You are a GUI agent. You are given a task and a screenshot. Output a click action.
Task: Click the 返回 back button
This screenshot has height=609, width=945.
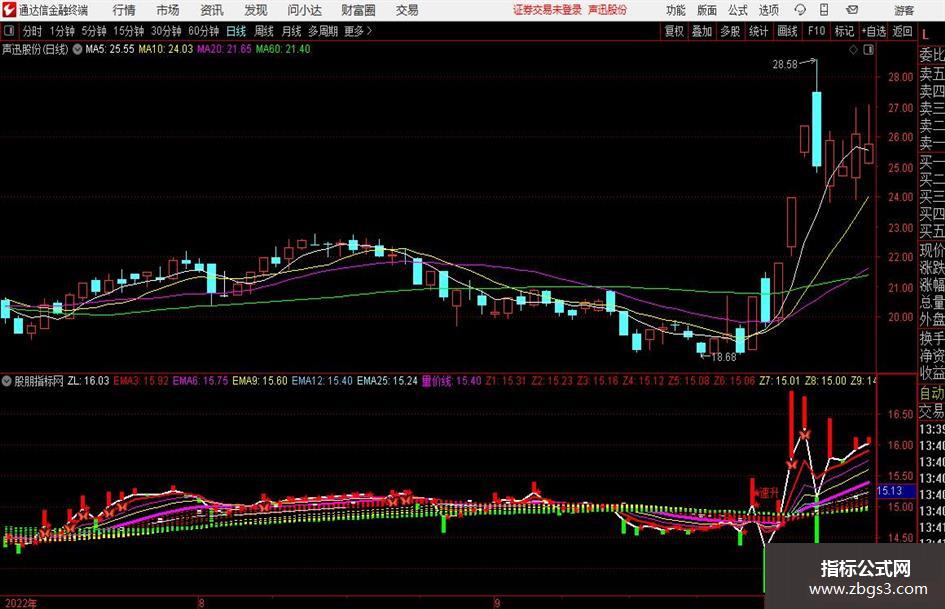click(x=902, y=31)
